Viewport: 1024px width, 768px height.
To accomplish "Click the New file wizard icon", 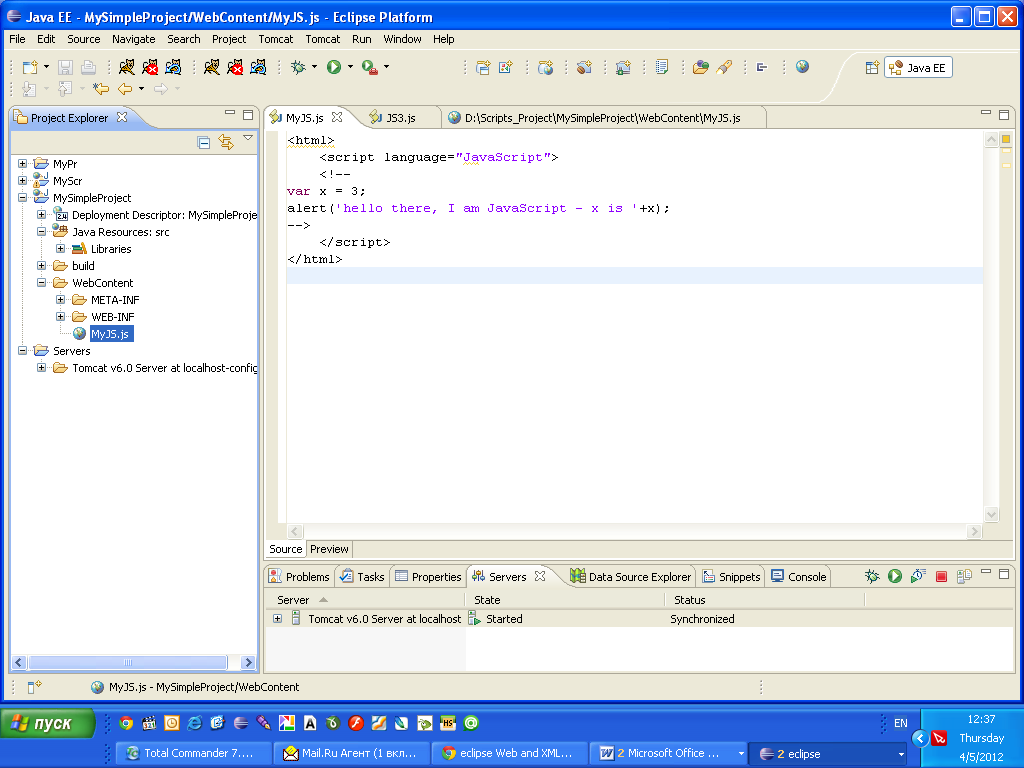I will (x=30, y=67).
